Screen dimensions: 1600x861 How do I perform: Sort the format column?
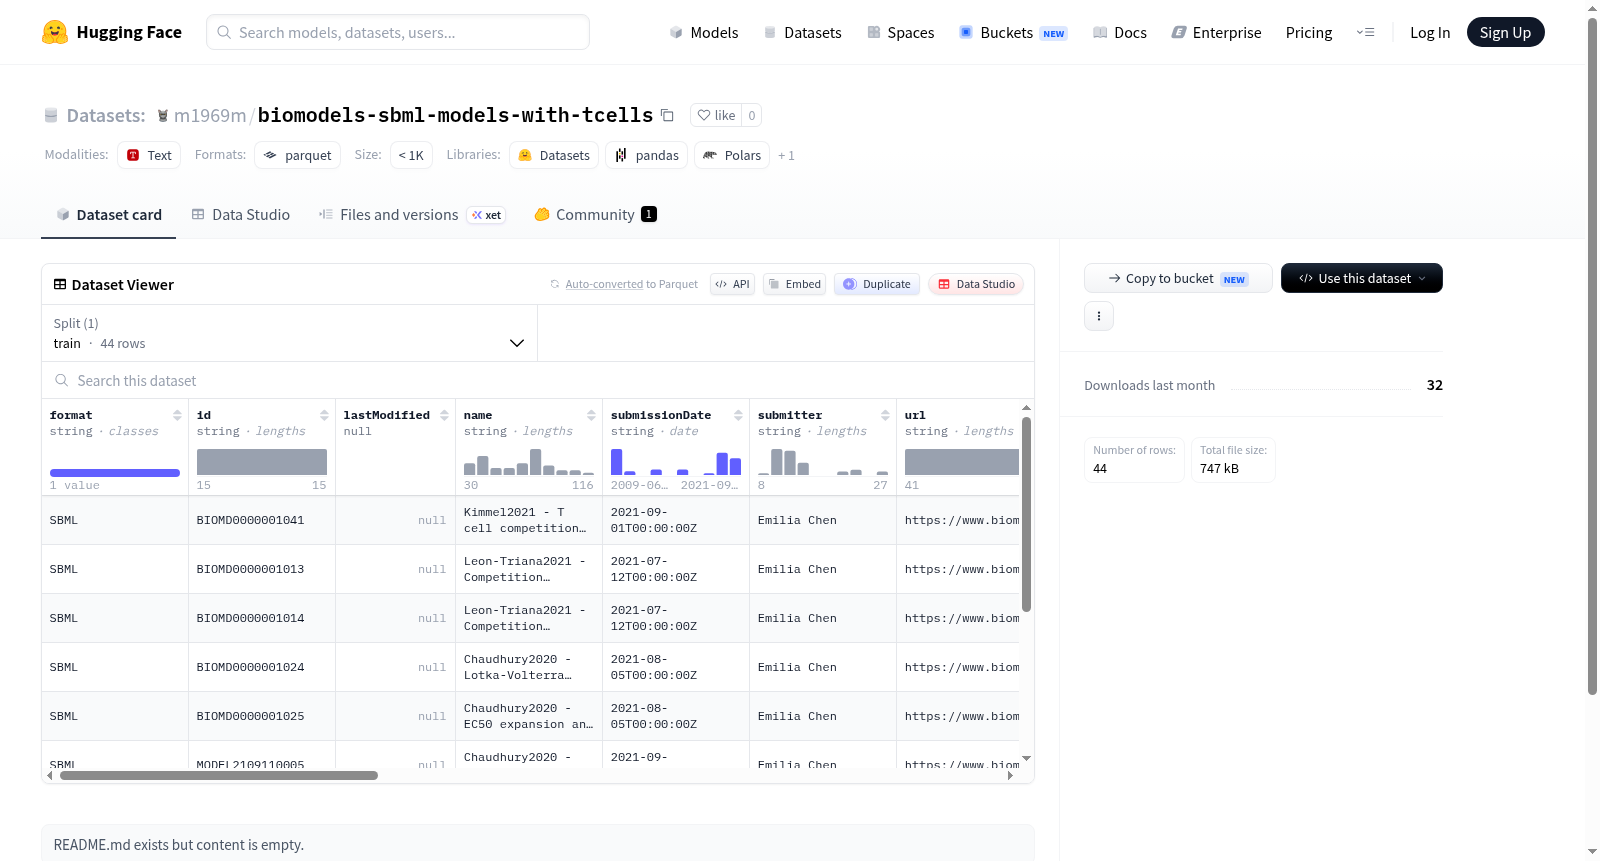[x=177, y=415]
